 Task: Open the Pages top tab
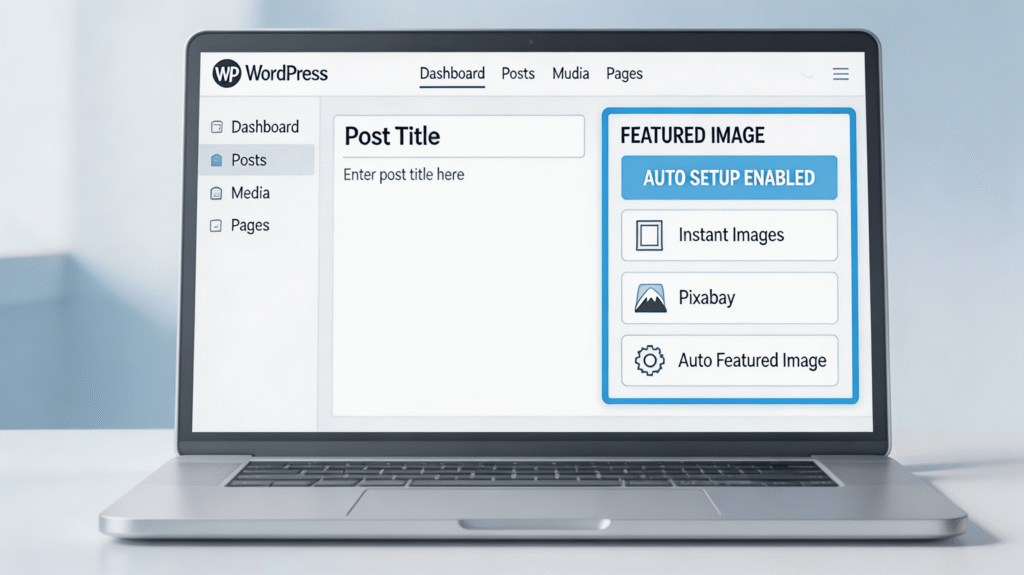tap(624, 74)
